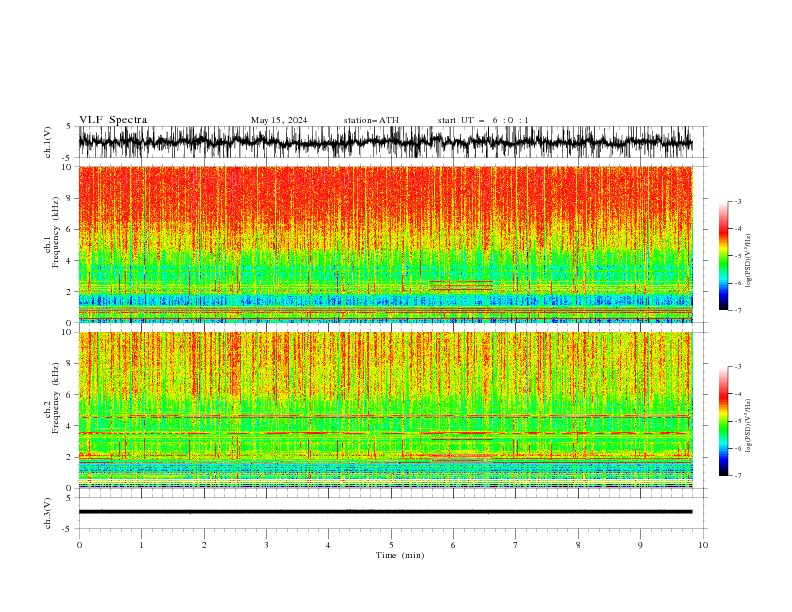Click the ch.3 voltage waveform trace
The width and height of the screenshot is (792, 612).
[386, 512]
